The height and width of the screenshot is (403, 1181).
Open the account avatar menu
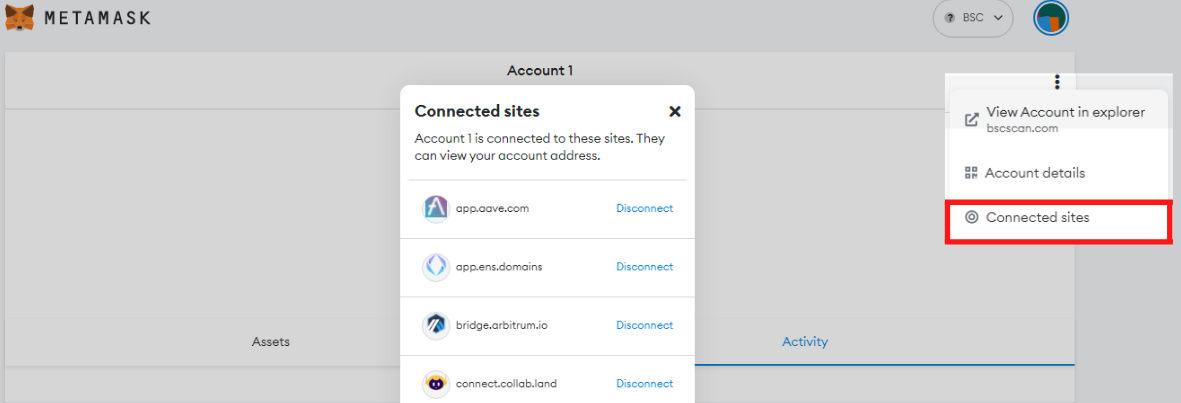(1051, 18)
